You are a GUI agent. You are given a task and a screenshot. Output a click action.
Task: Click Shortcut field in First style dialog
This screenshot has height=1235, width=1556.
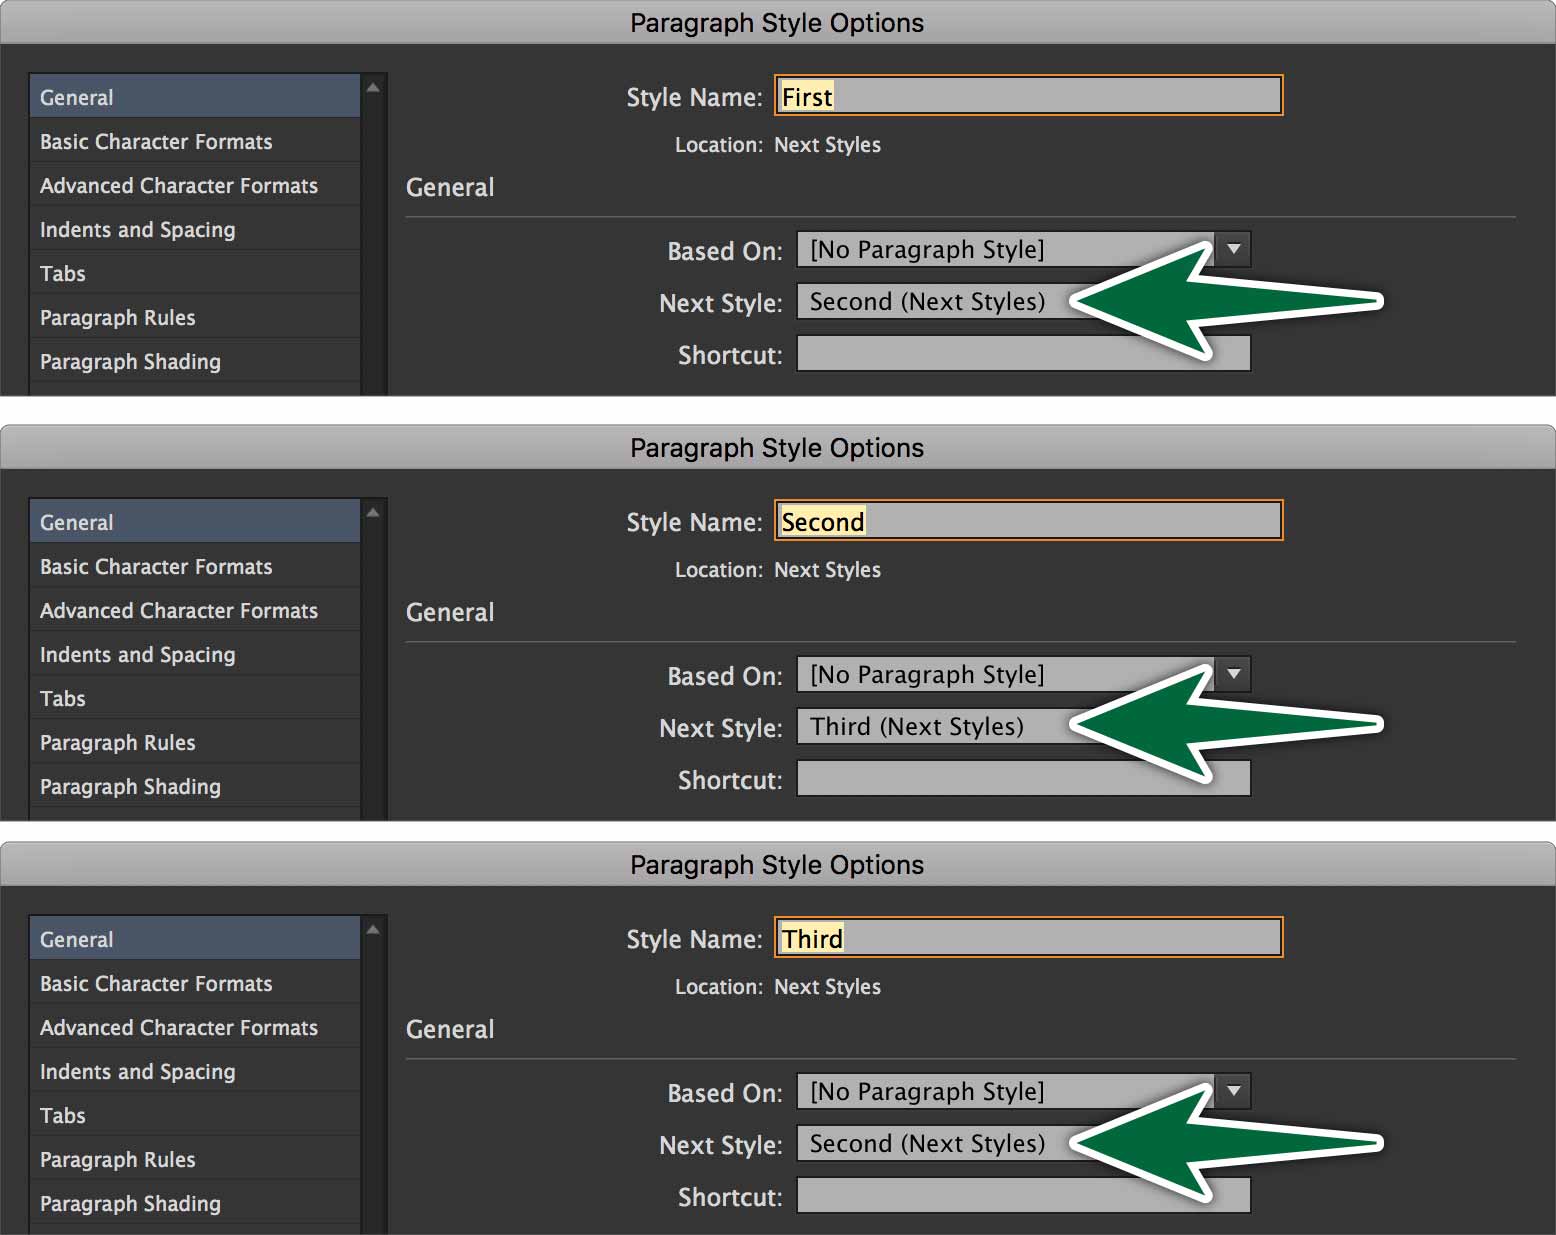(1023, 353)
